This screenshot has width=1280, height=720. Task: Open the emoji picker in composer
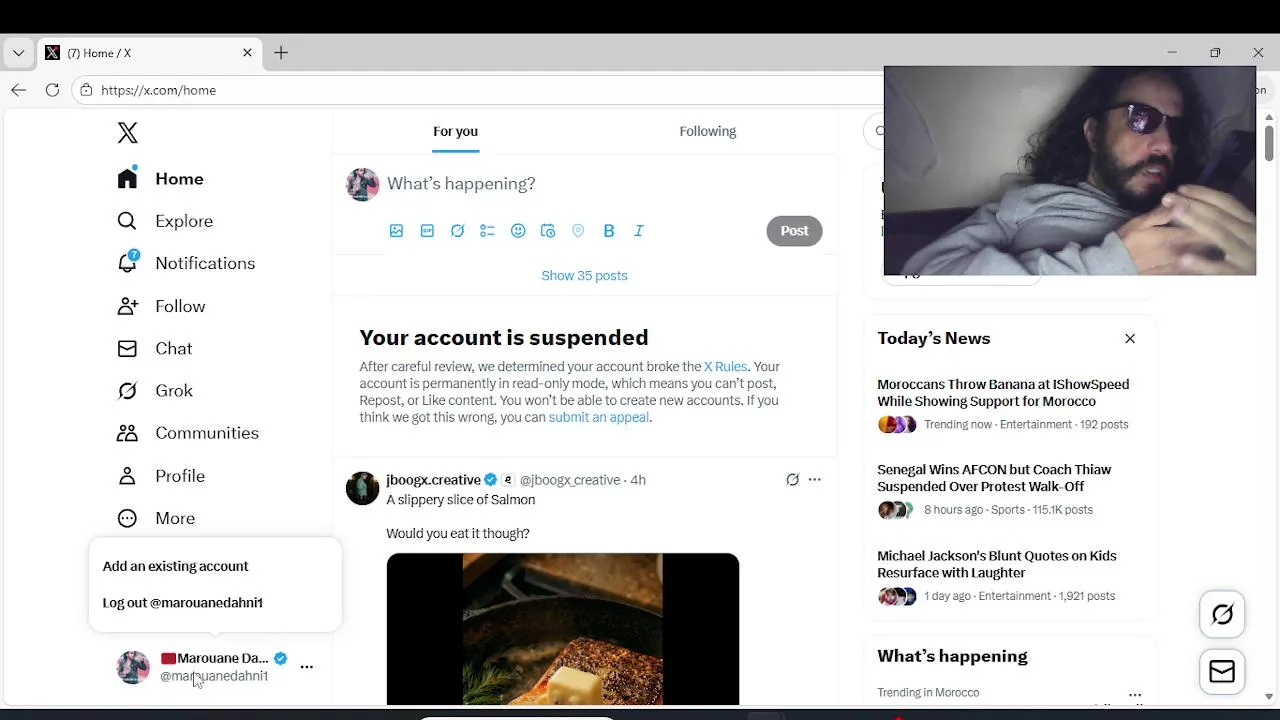(518, 231)
